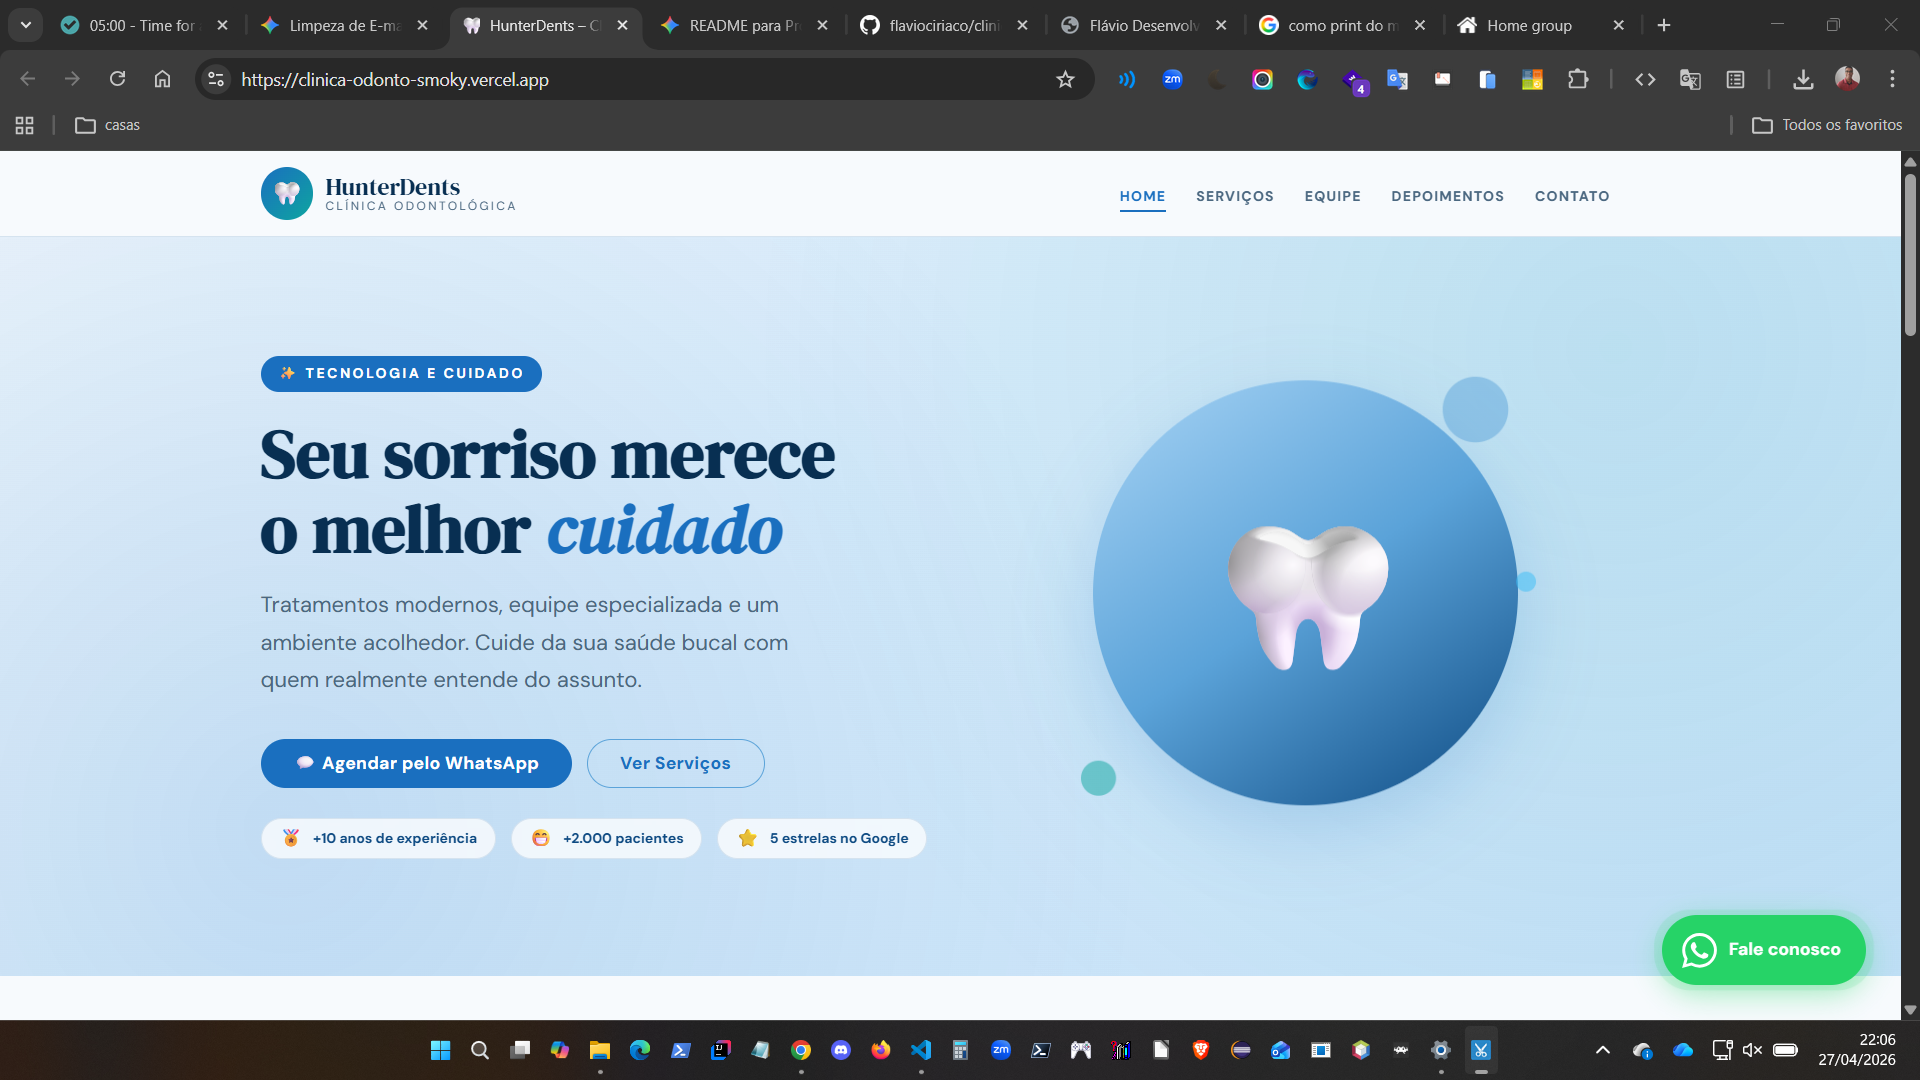Screen dimensions: 1920x1080
Task: Open the apps grid in bookmarks bar
Action: [x=25, y=125]
